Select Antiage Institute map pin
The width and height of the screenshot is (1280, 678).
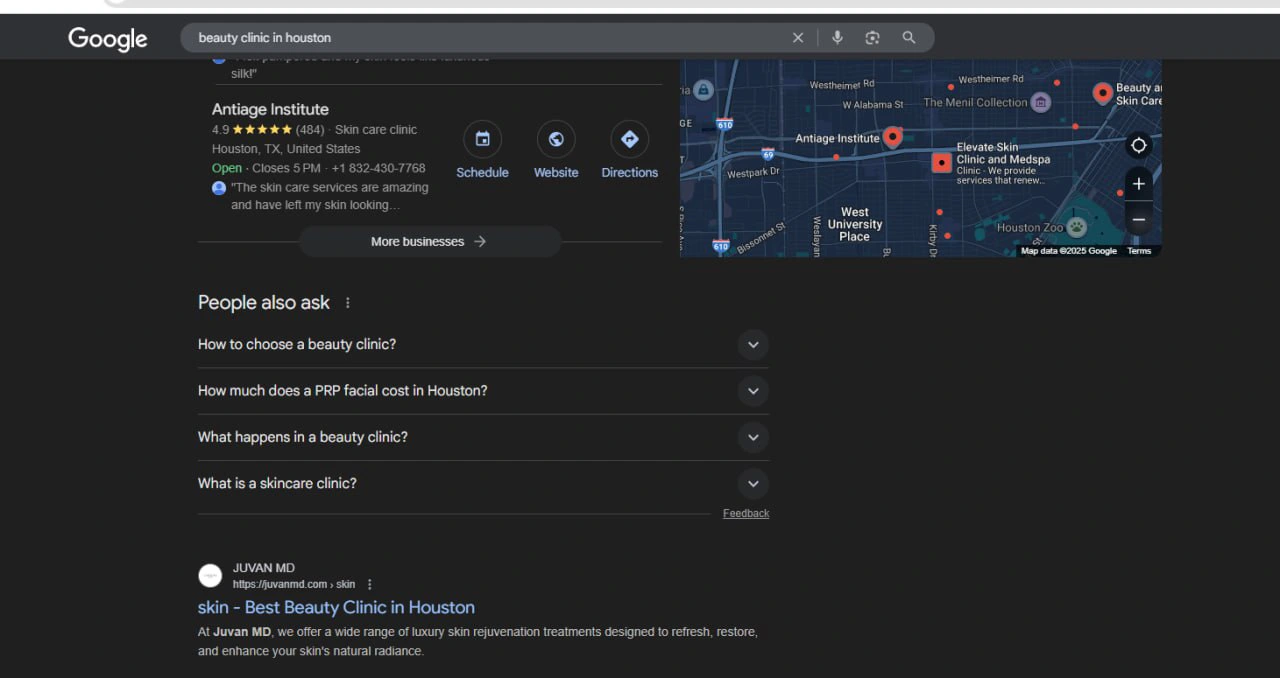[x=893, y=137]
